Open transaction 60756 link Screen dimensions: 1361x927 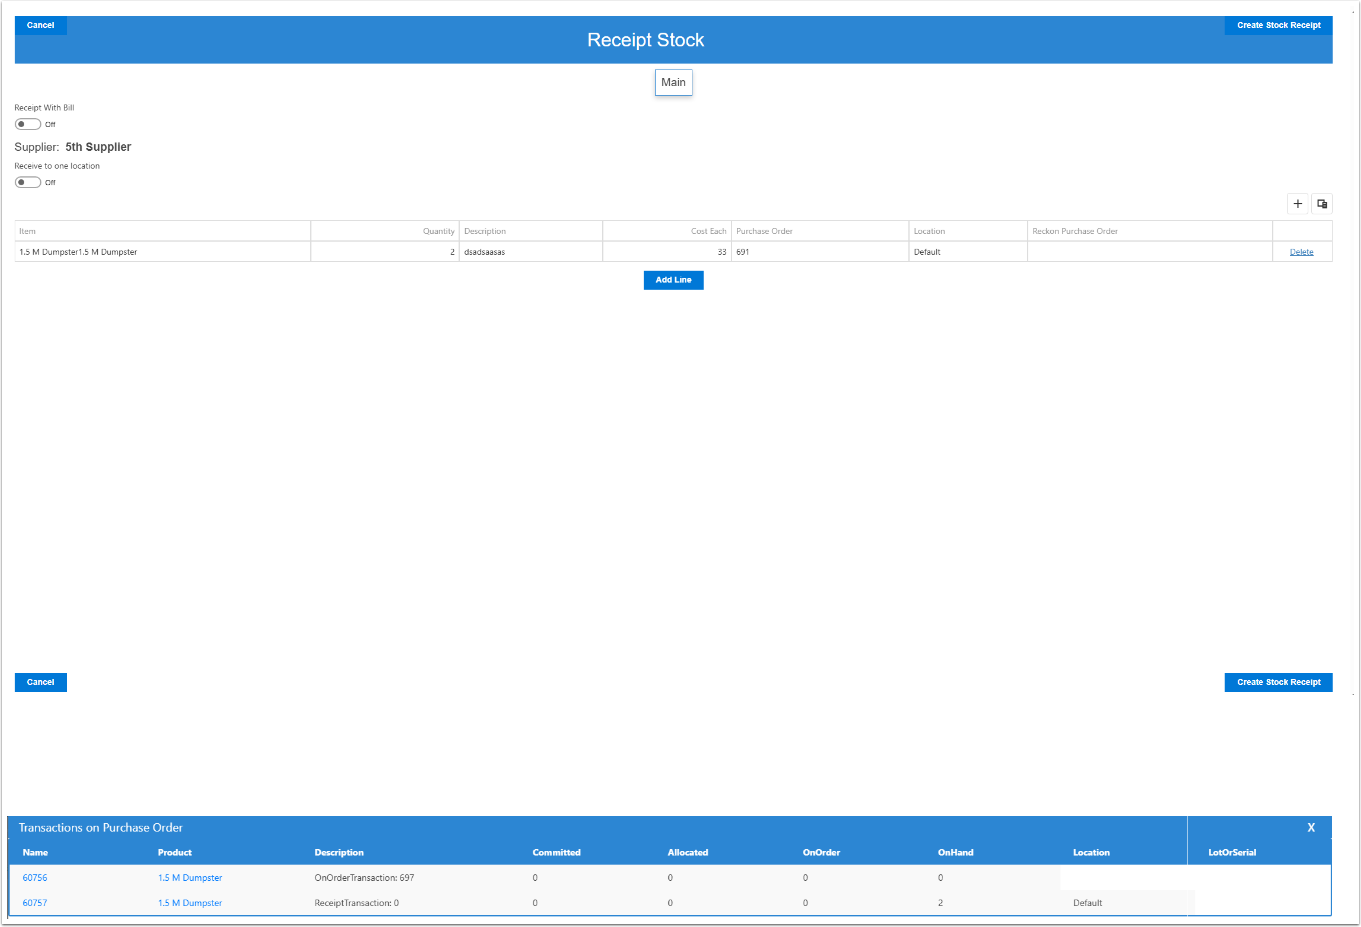[35, 878]
